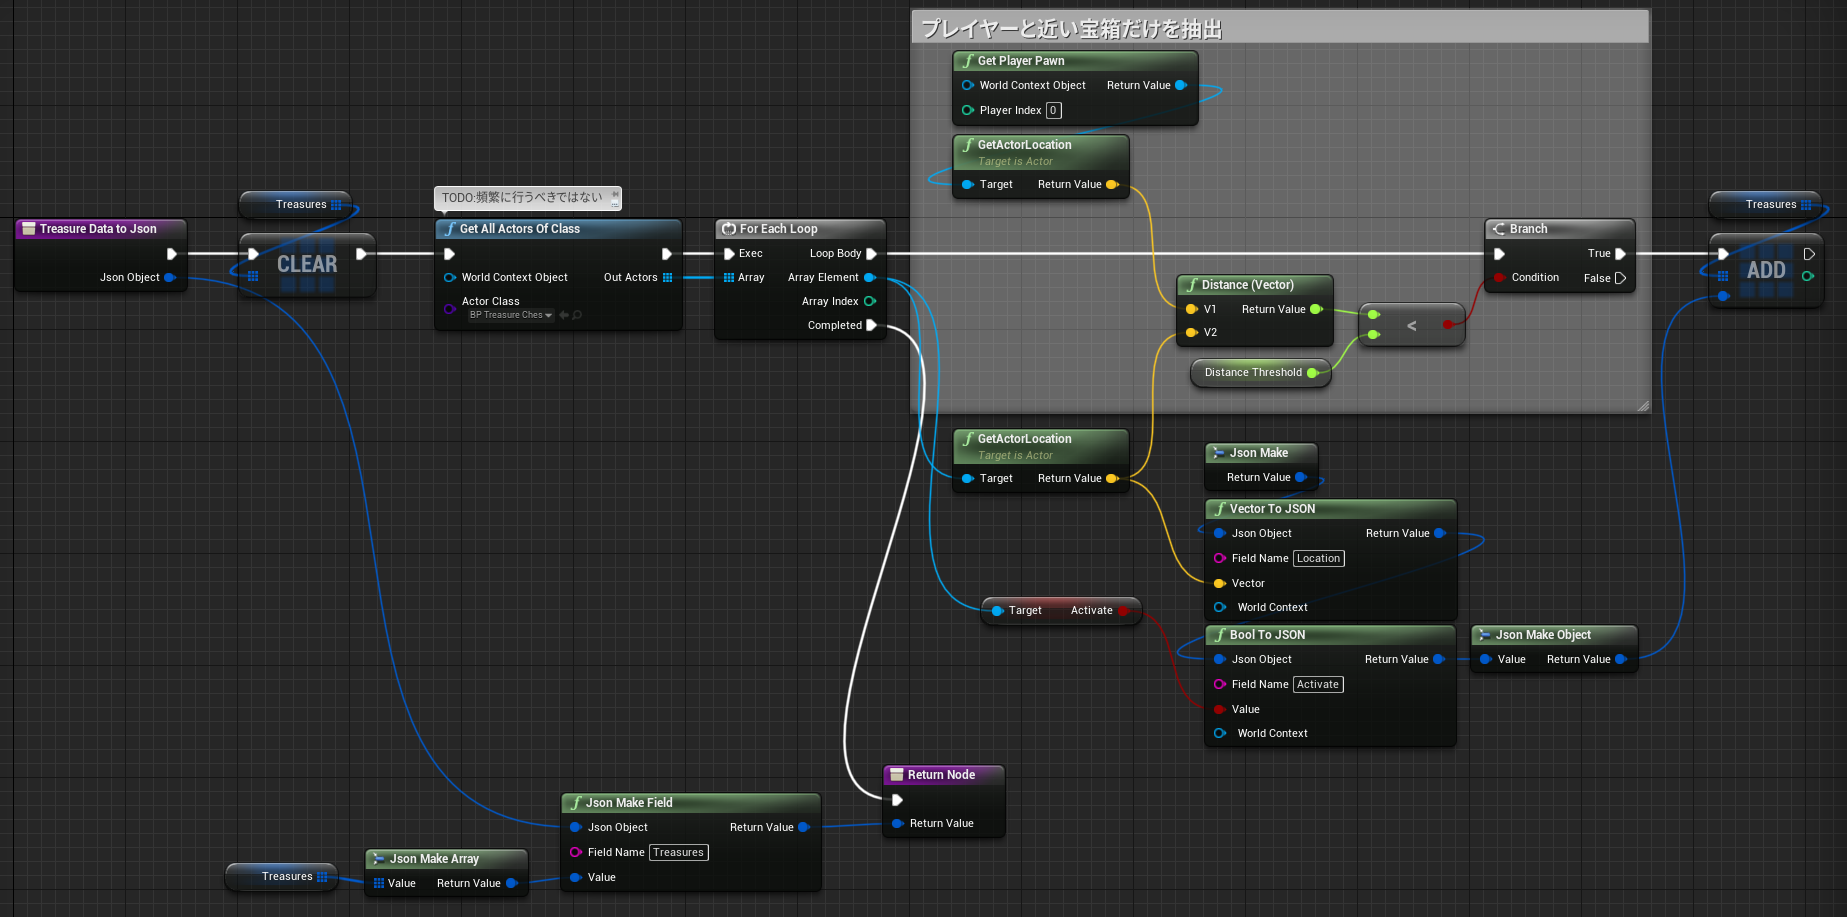The height and width of the screenshot is (917, 1847).
Task: Click V2 pin on Distance (Vector)
Action: (1191, 332)
